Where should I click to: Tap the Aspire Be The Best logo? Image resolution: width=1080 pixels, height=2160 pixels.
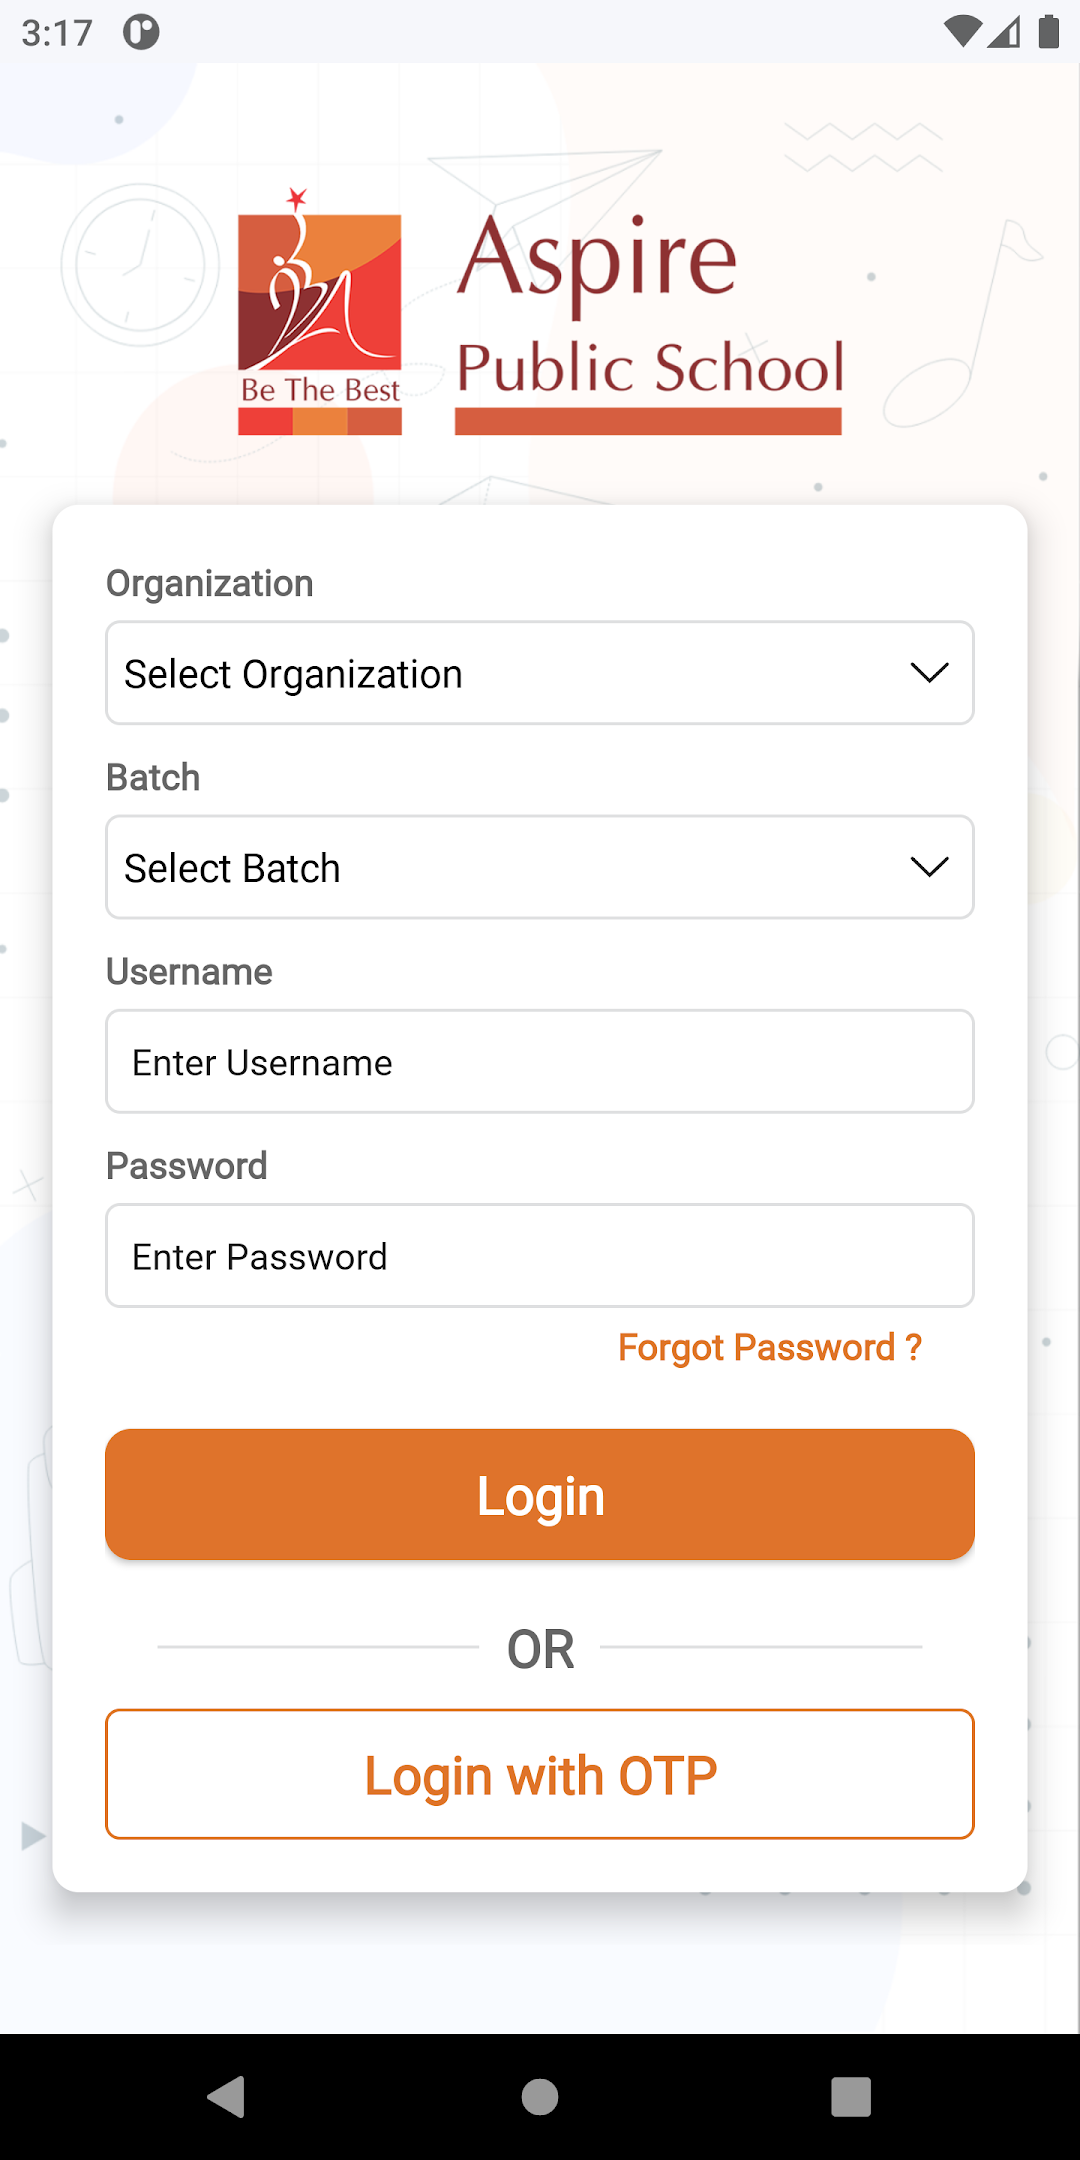tap(320, 312)
